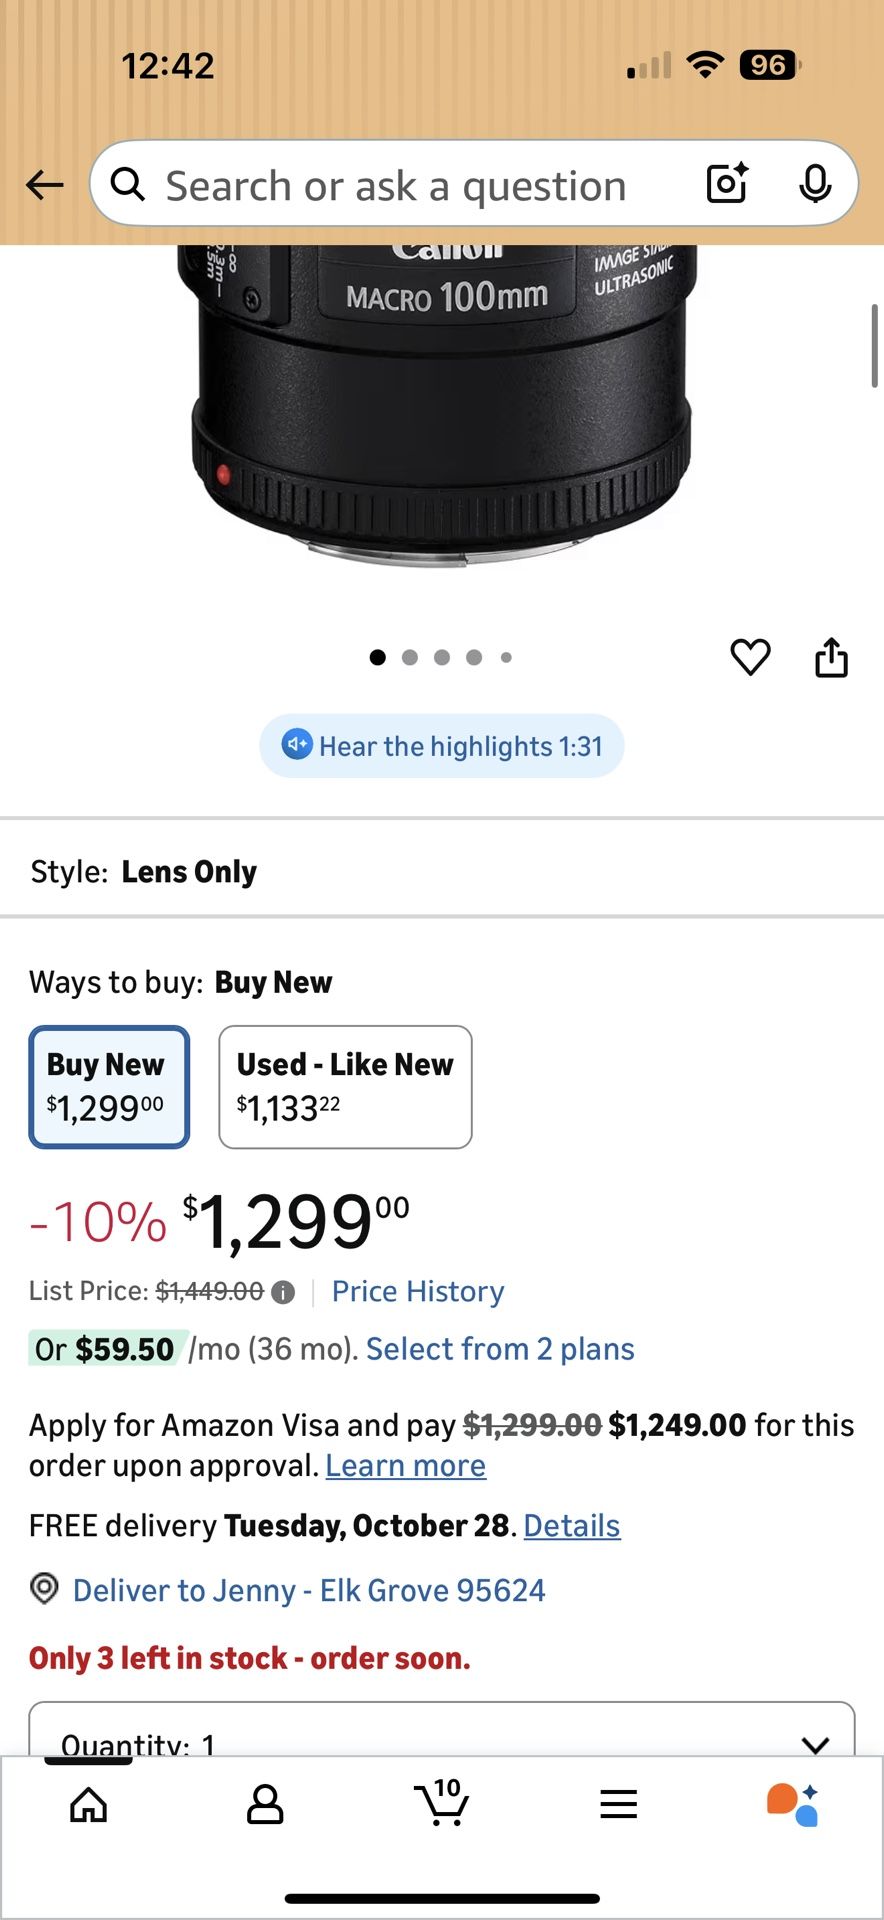Open Select from 2 plans link

point(499,1349)
